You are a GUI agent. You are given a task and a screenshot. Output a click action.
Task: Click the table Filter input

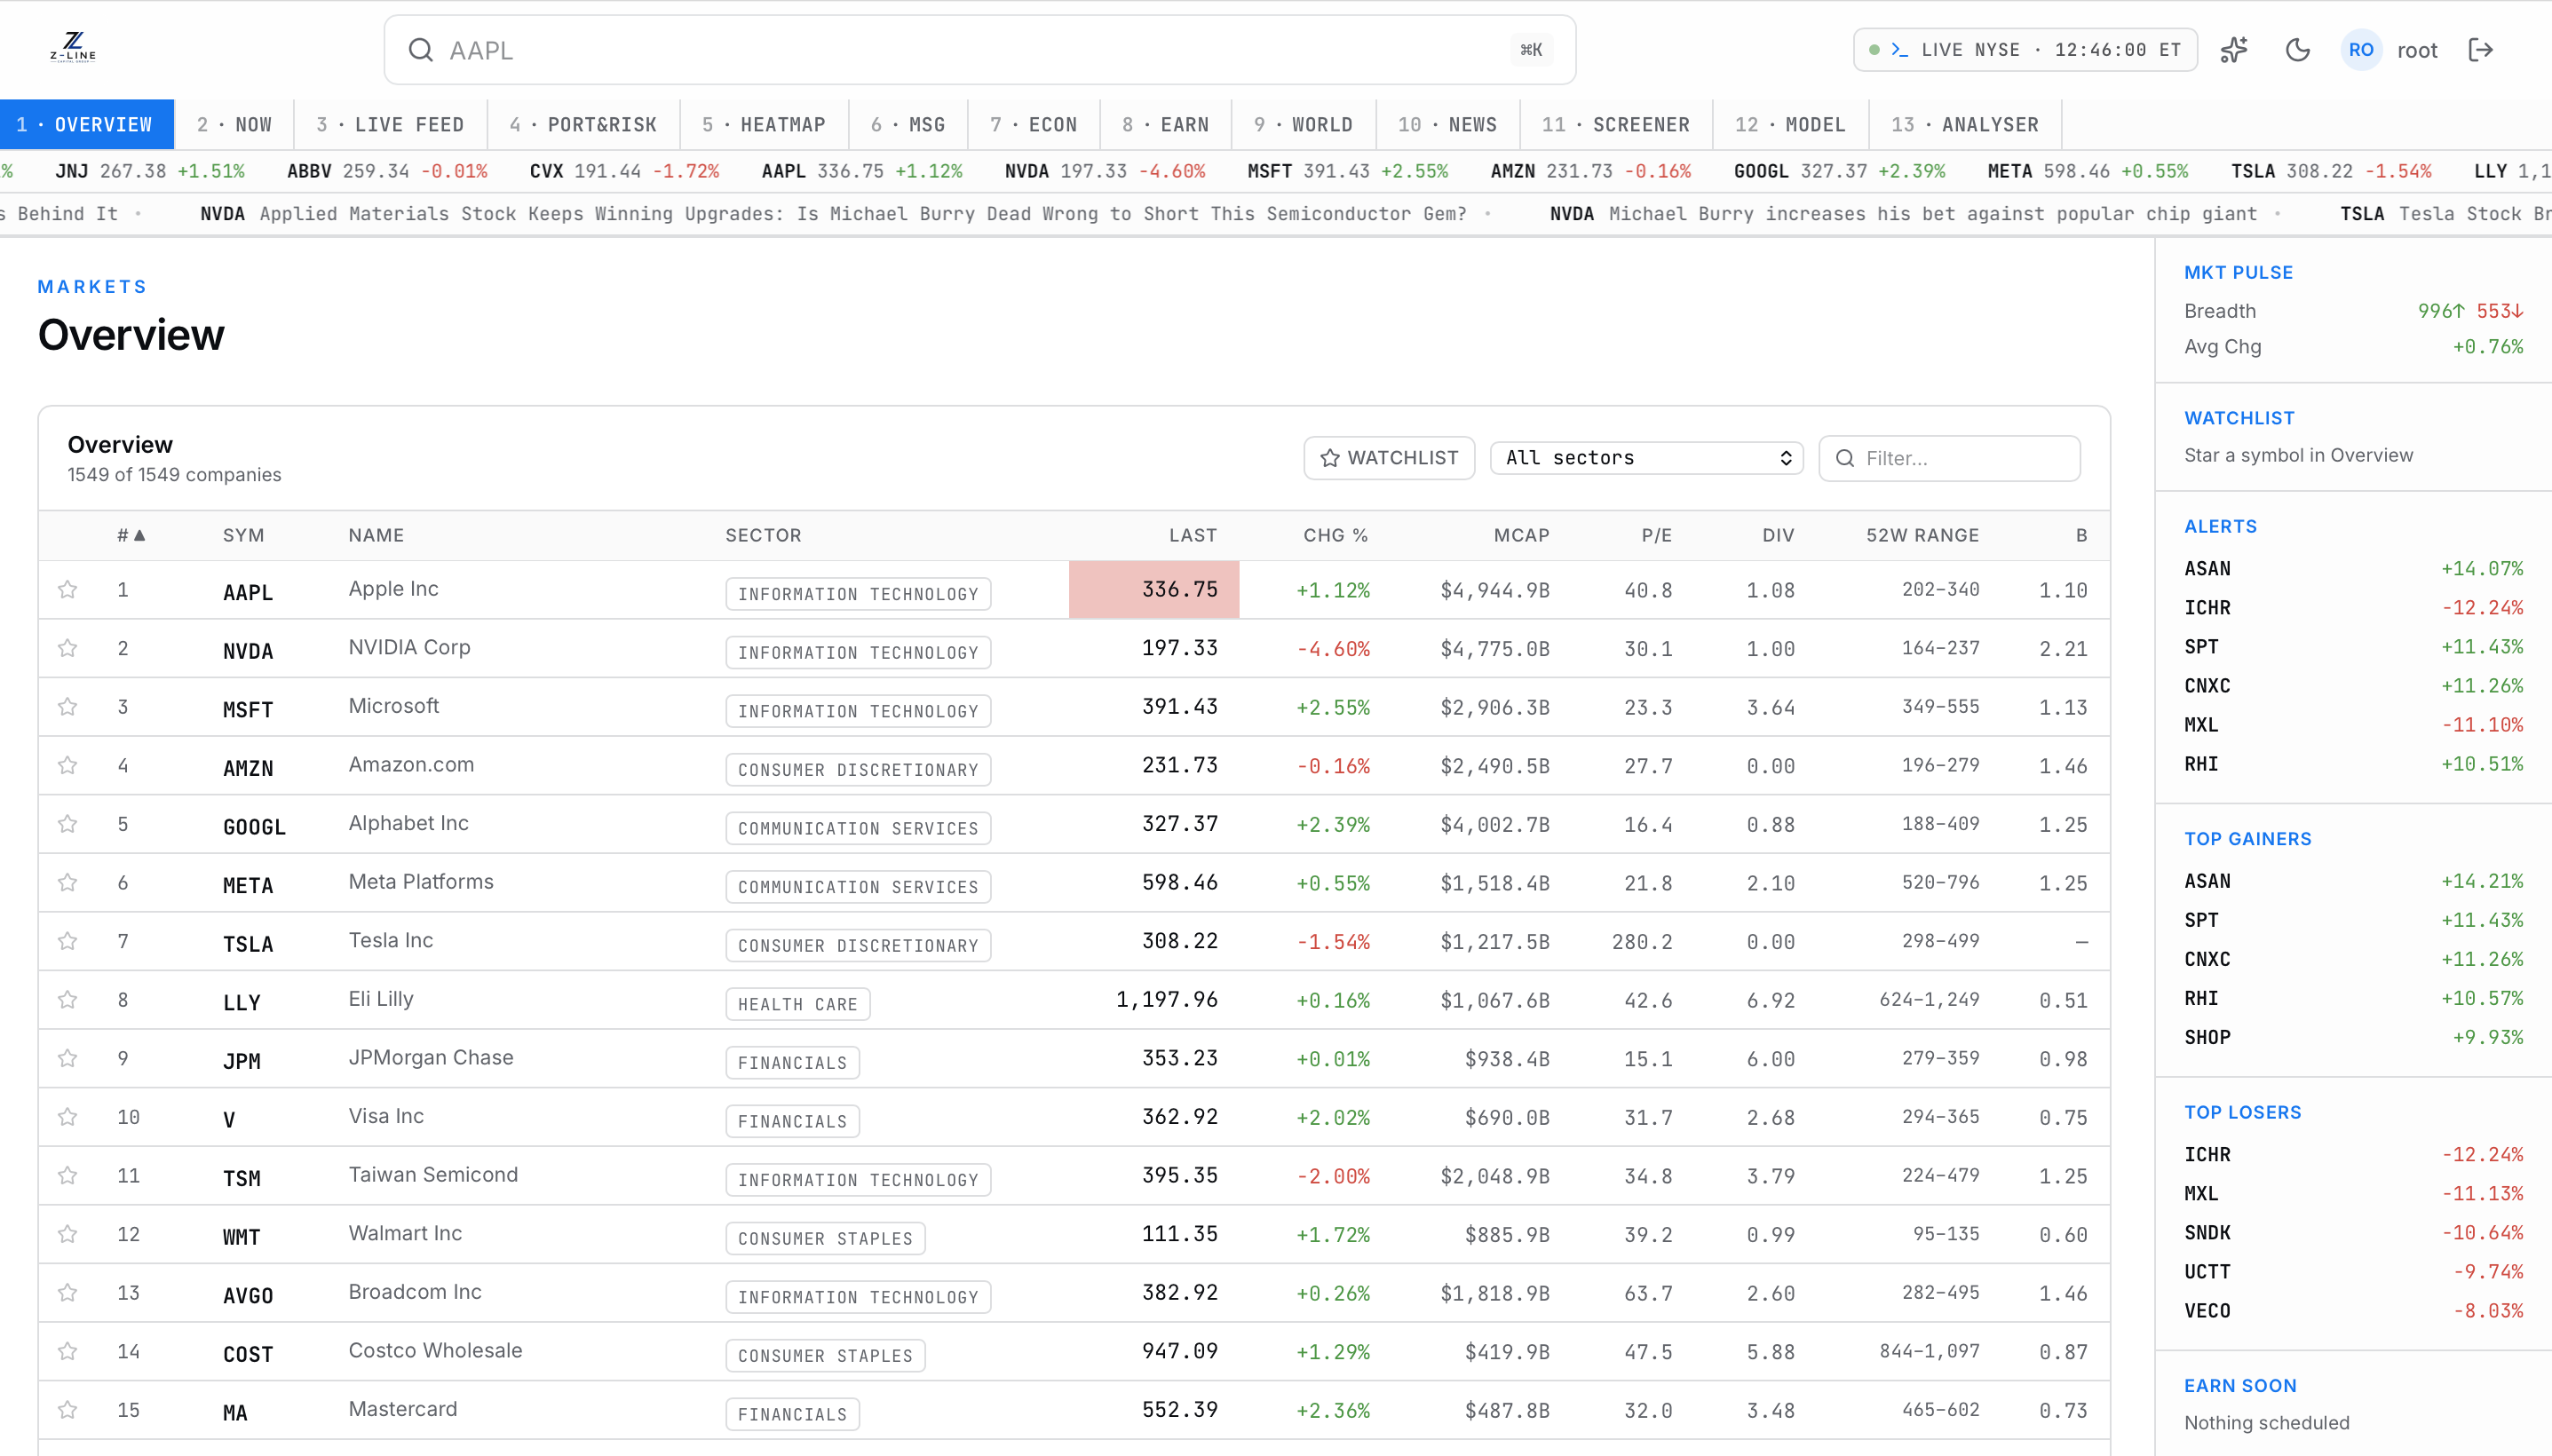(x=1950, y=458)
